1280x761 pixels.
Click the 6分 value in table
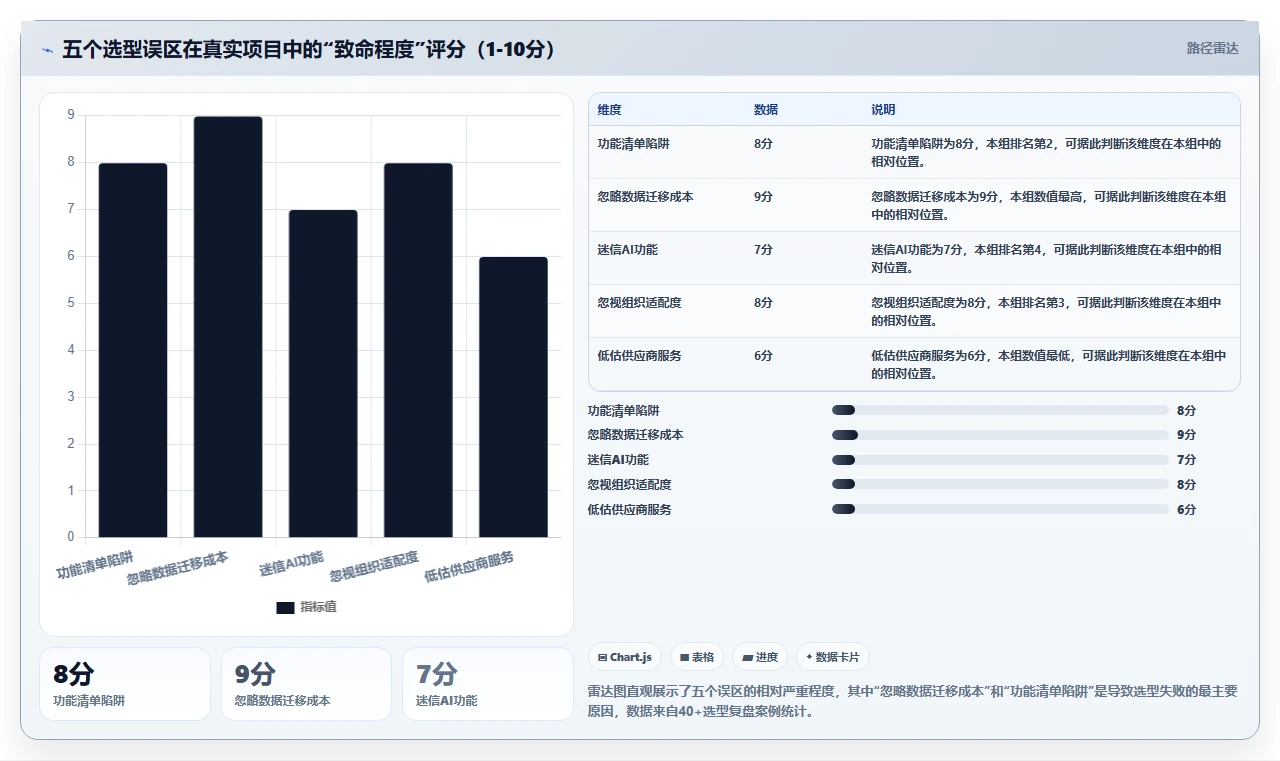[763, 356]
